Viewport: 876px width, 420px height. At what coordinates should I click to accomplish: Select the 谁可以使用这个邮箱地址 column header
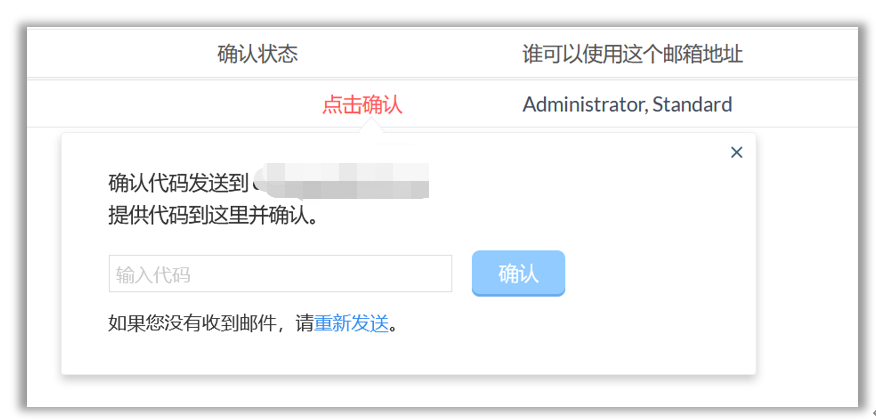click(632, 54)
